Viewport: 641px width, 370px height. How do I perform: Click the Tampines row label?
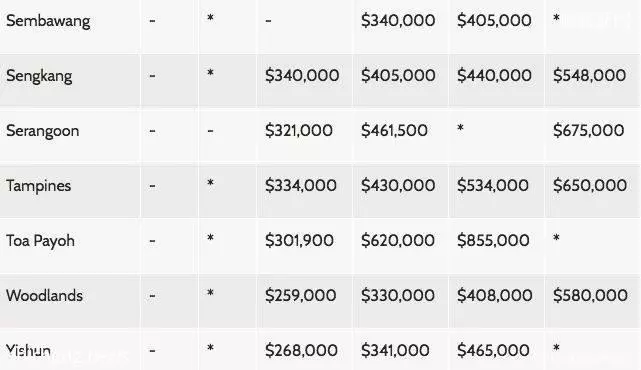[38, 186]
